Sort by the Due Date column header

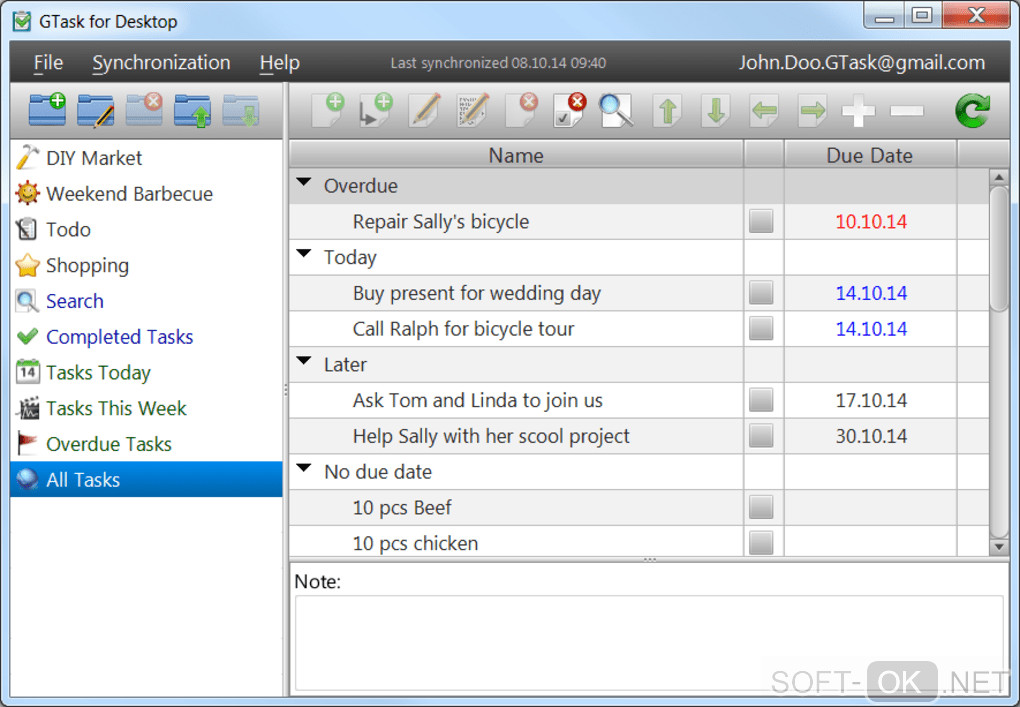point(870,155)
